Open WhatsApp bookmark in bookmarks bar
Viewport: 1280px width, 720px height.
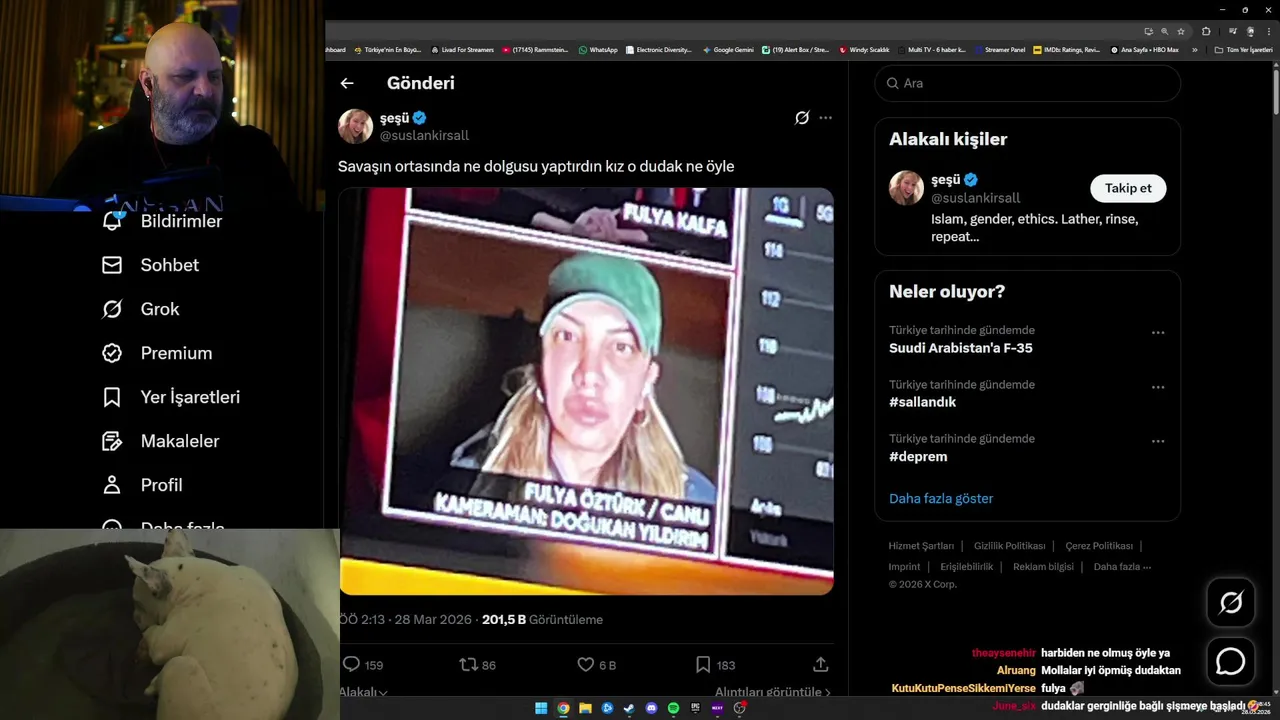[x=598, y=49]
